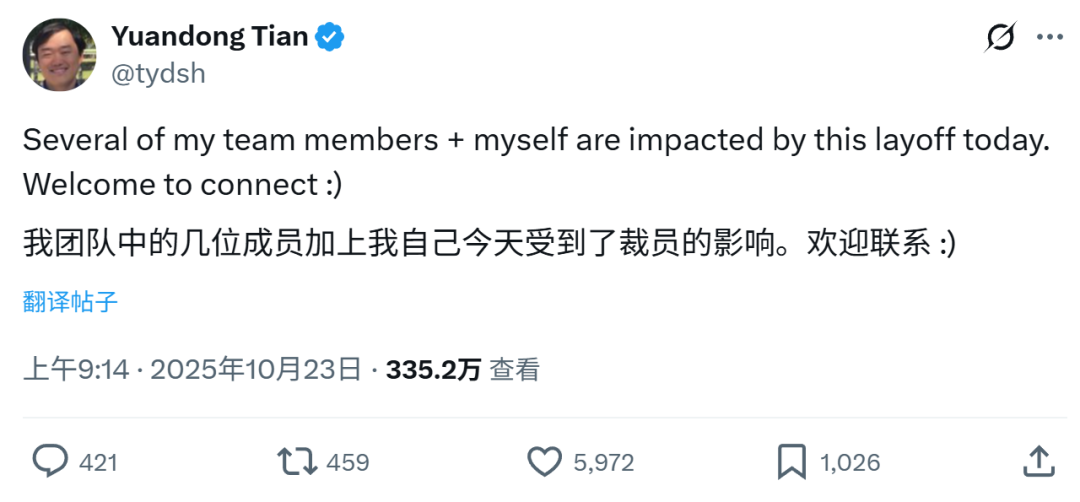Open the three-dot more options menu
1080x502 pixels.
coord(1049,38)
